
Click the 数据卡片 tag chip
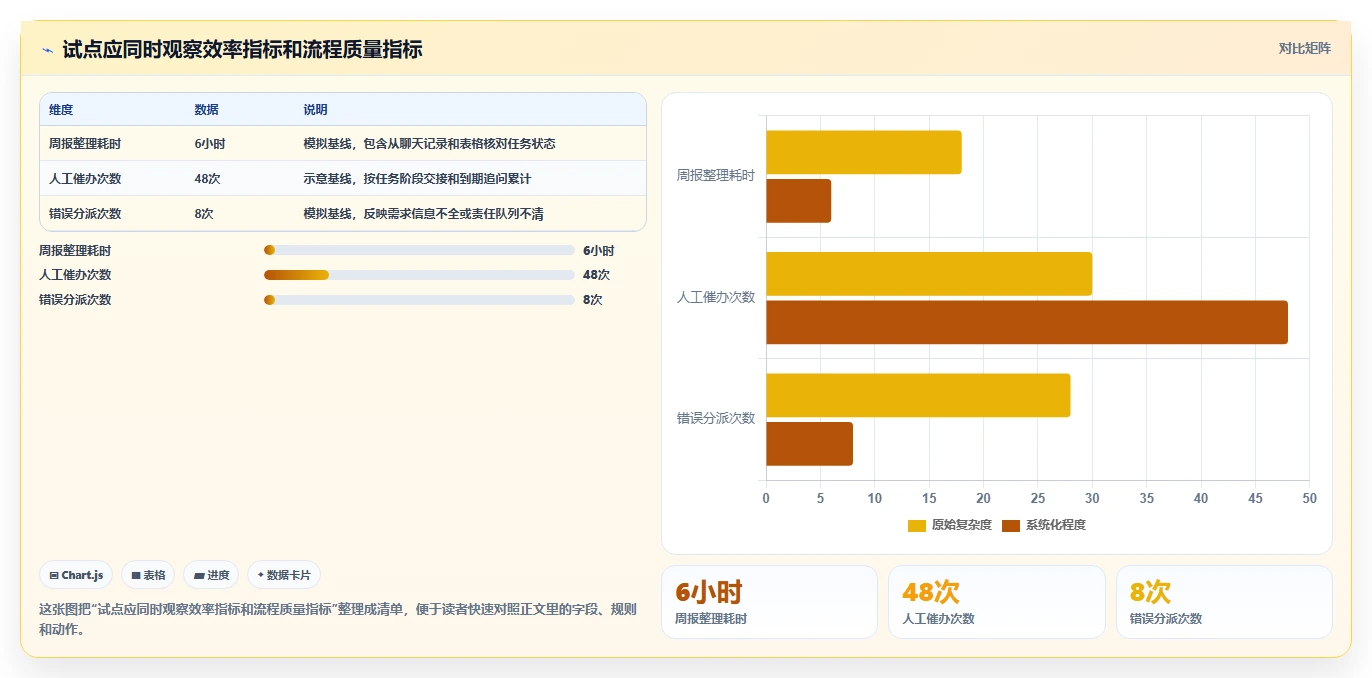[x=284, y=575]
